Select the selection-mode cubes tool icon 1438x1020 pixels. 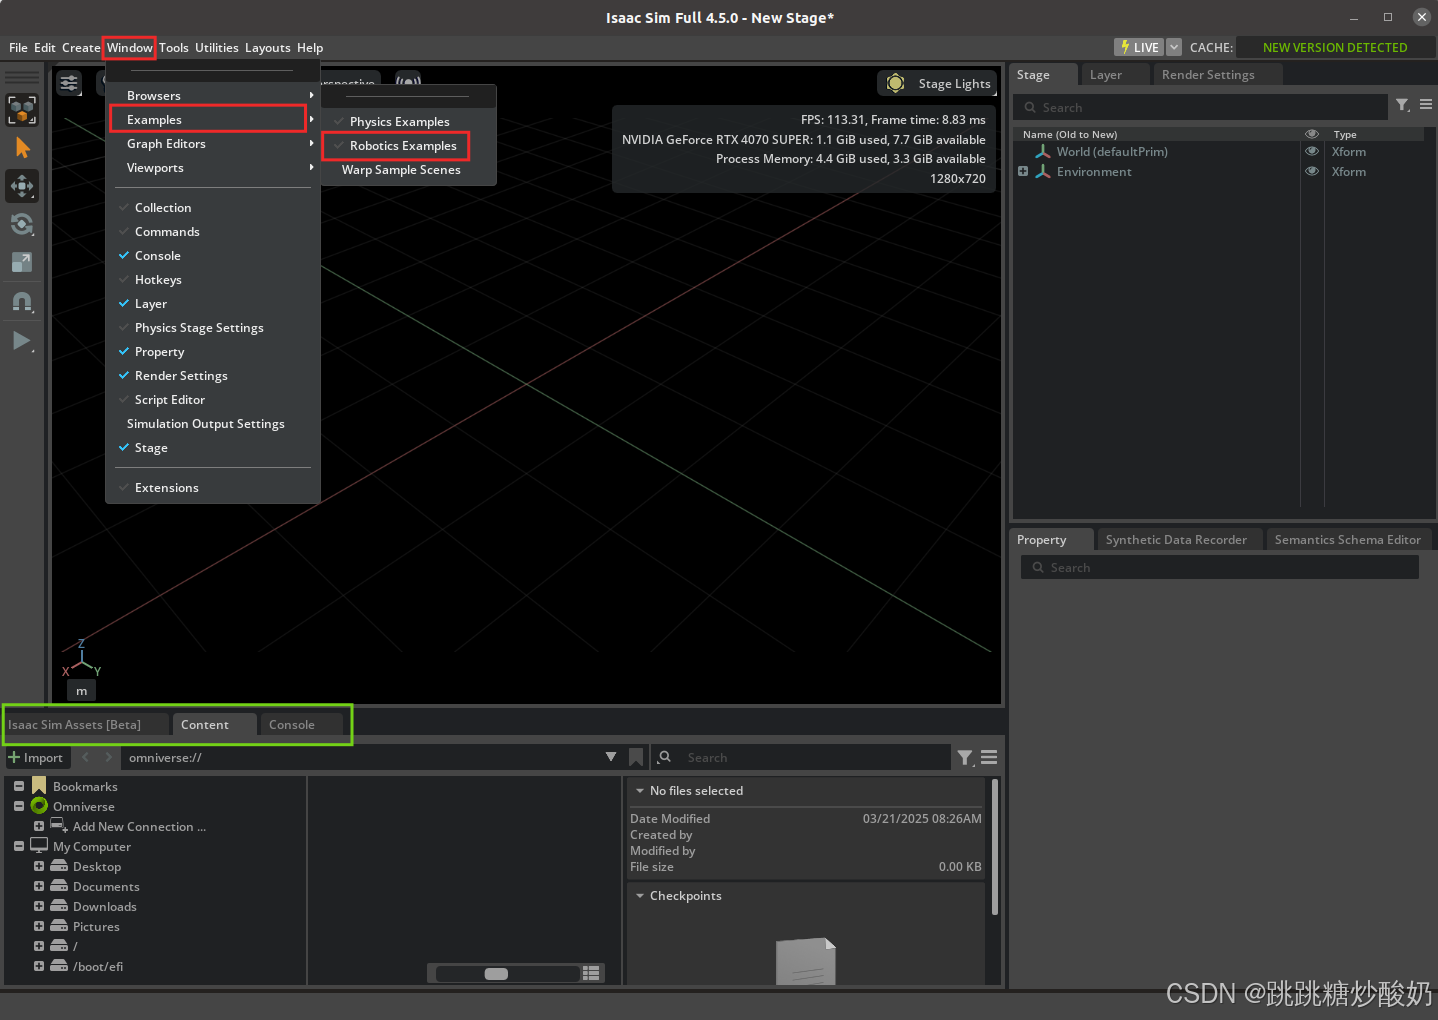(22, 110)
